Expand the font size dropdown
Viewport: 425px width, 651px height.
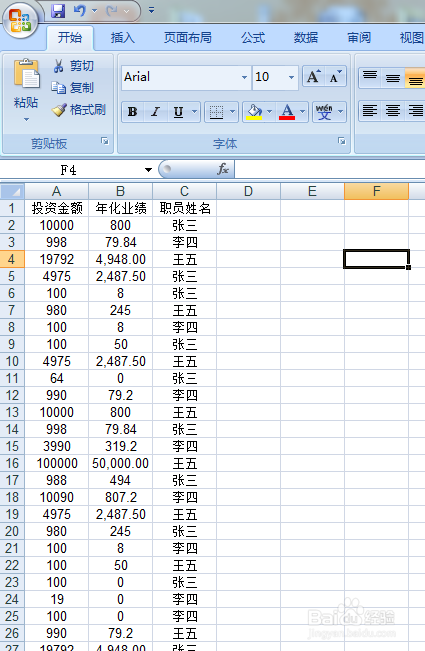[x=291, y=77]
